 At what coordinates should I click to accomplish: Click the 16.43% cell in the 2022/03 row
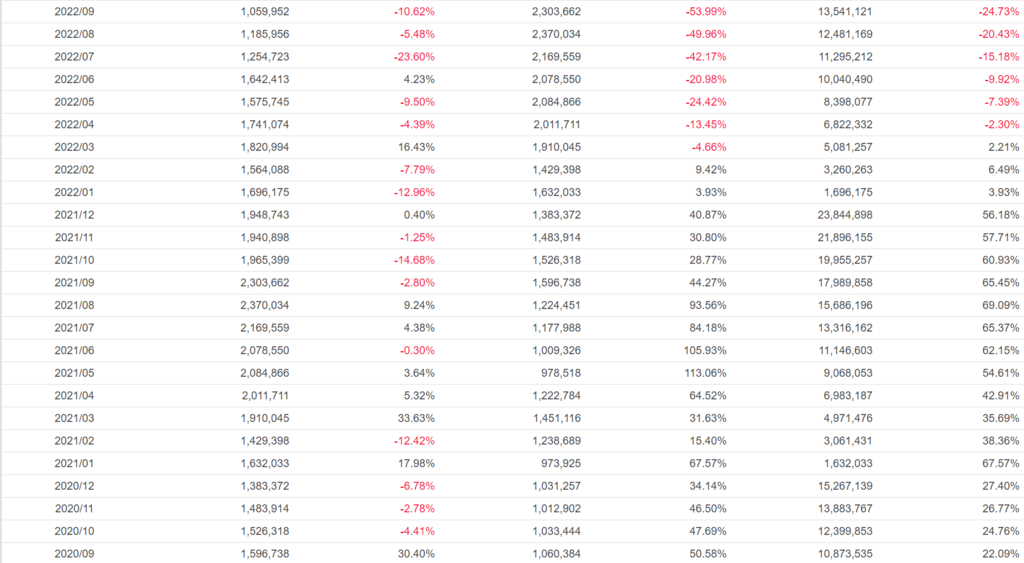[x=415, y=147]
